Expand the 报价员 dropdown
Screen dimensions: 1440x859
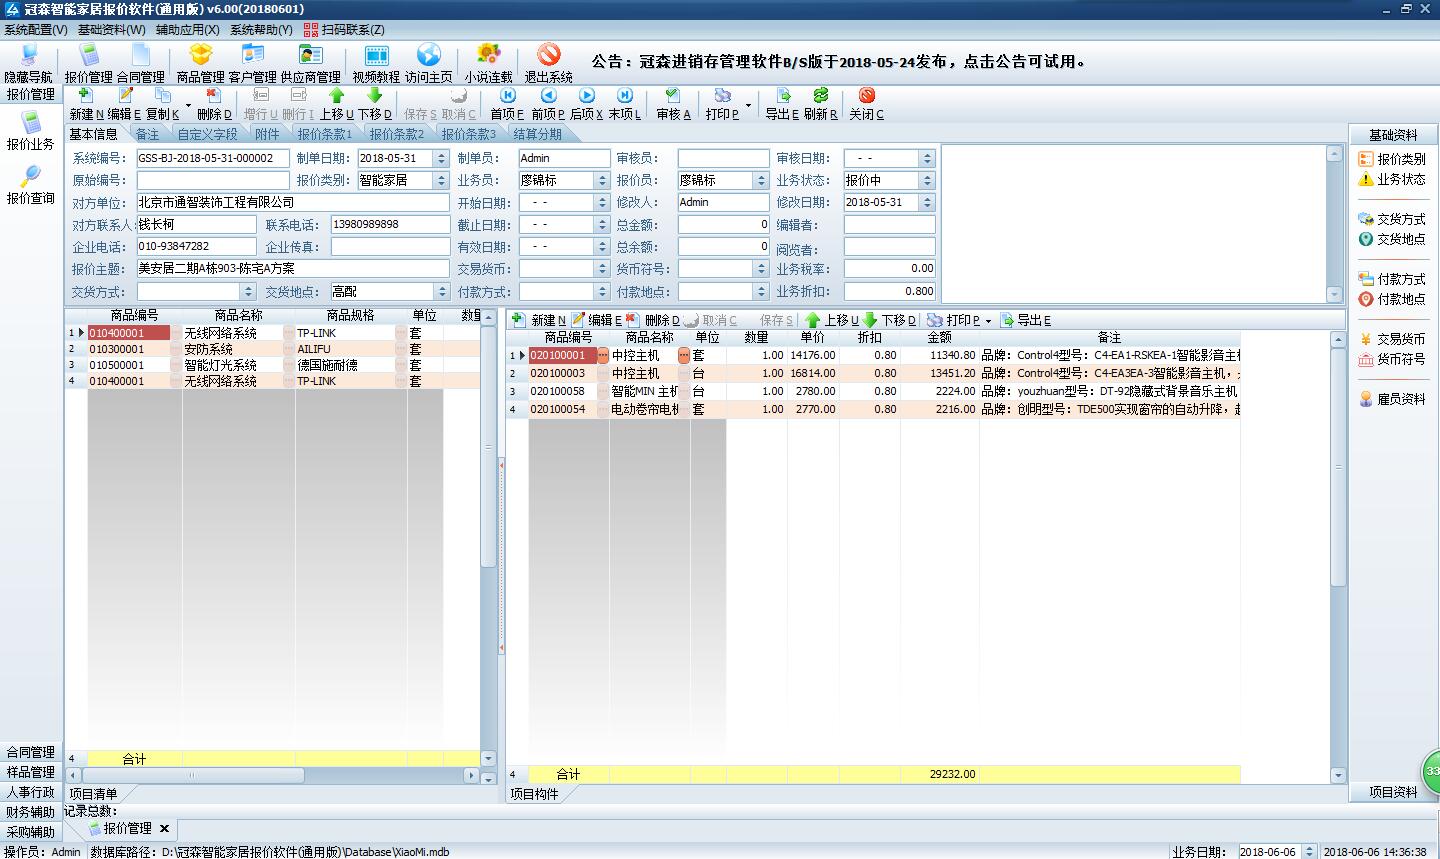tap(761, 180)
